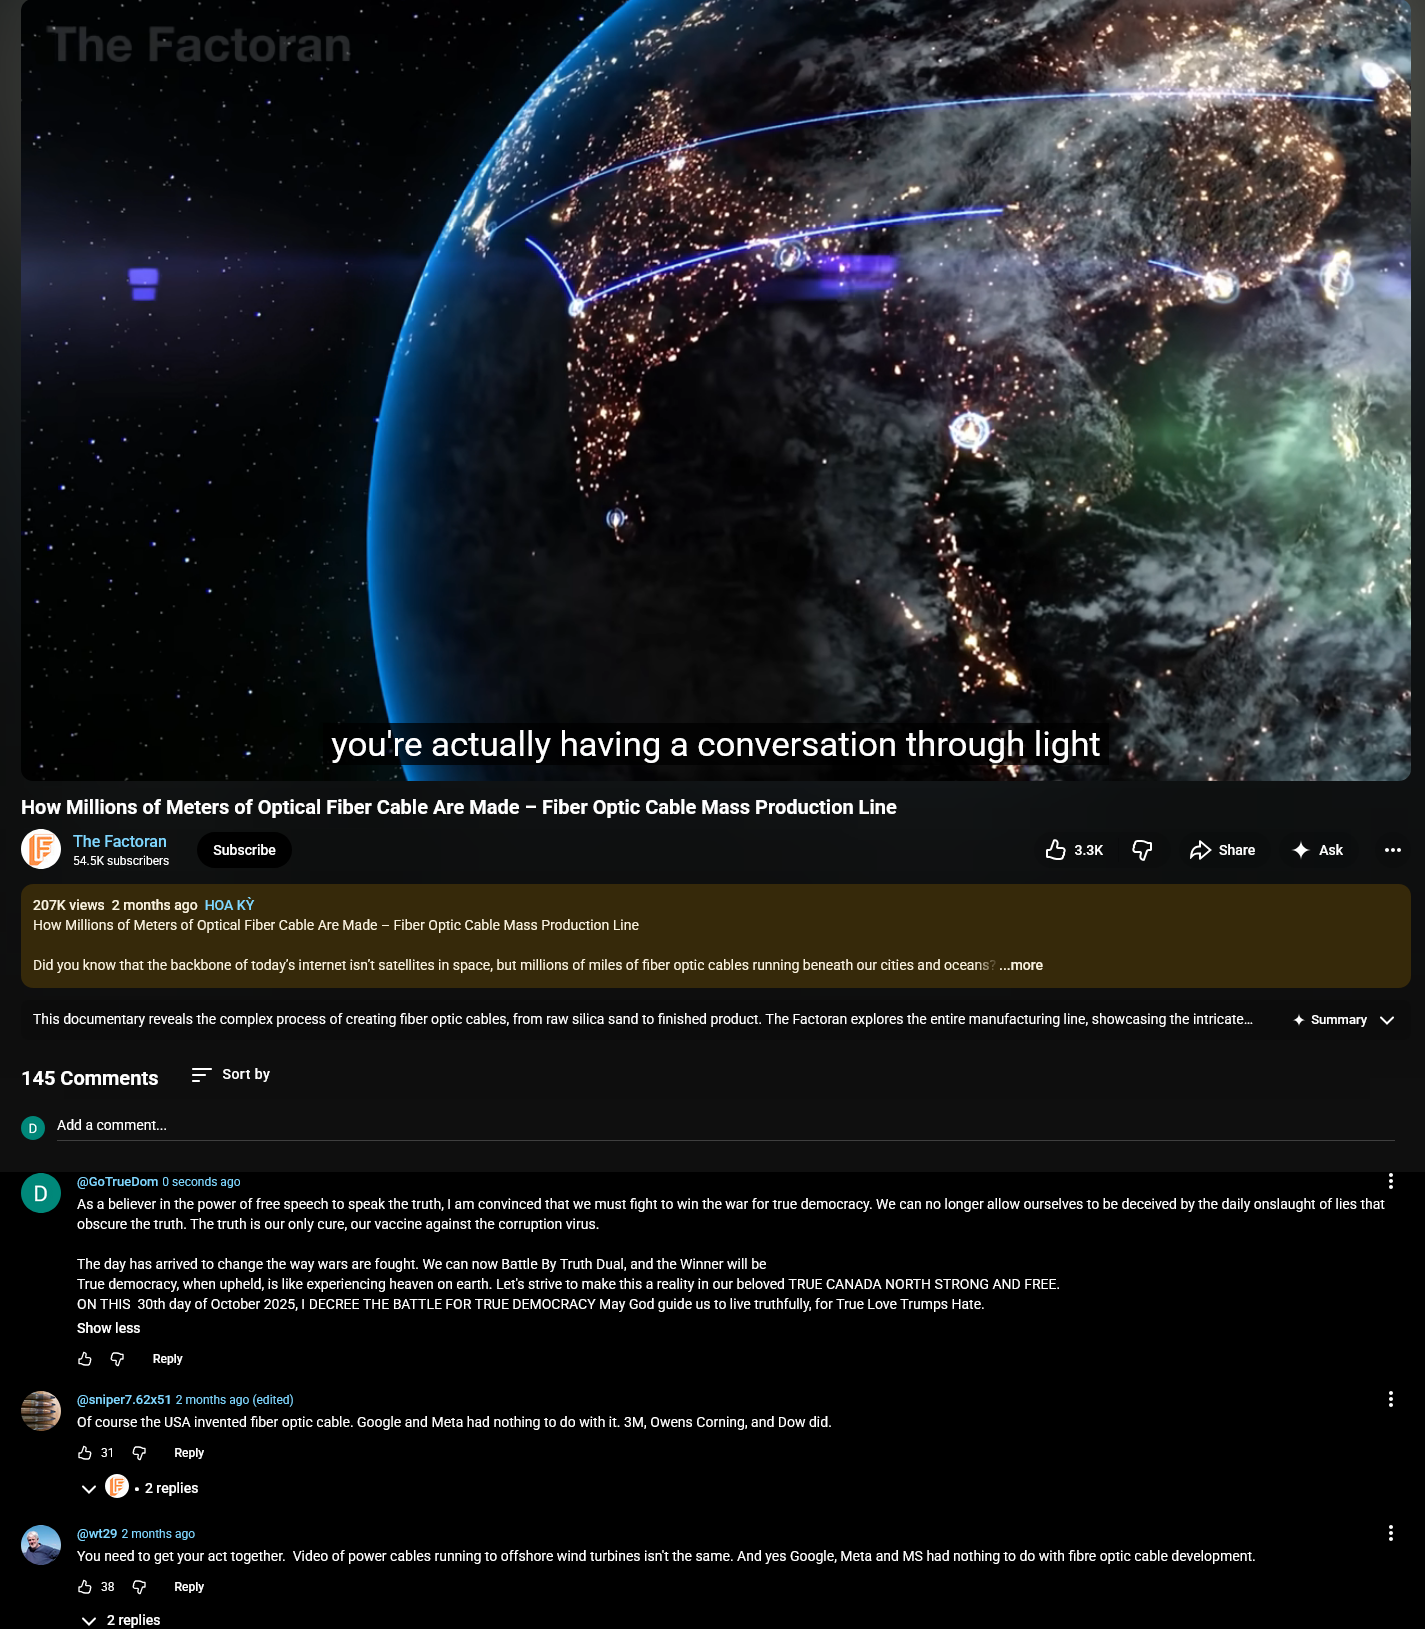This screenshot has height=1629, width=1425.
Task: Like the video with 3.3K likes
Action: pos(1074,850)
